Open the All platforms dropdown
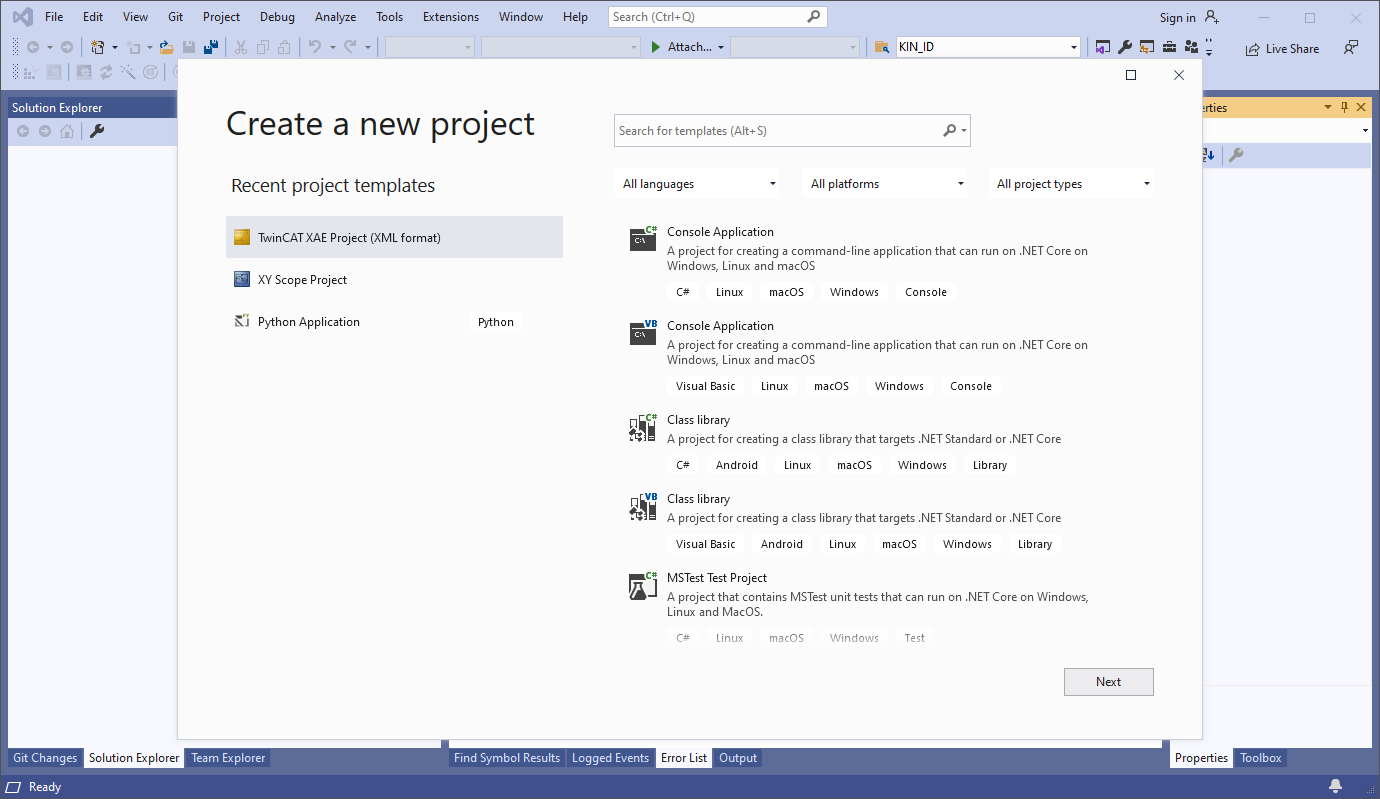The height and width of the screenshot is (799, 1380). [x=884, y=183]
